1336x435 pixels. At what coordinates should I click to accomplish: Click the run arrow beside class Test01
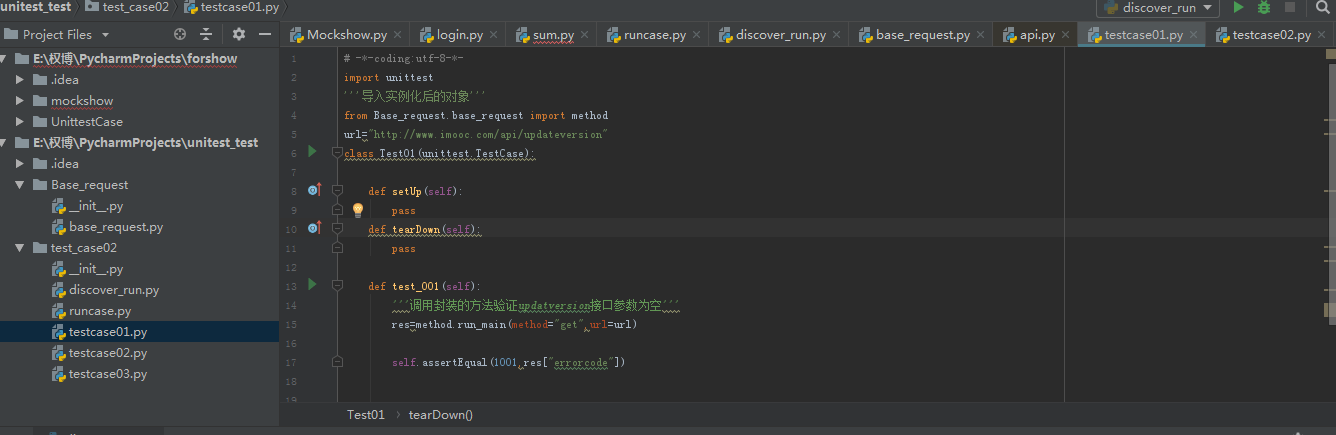coord(312,151)
